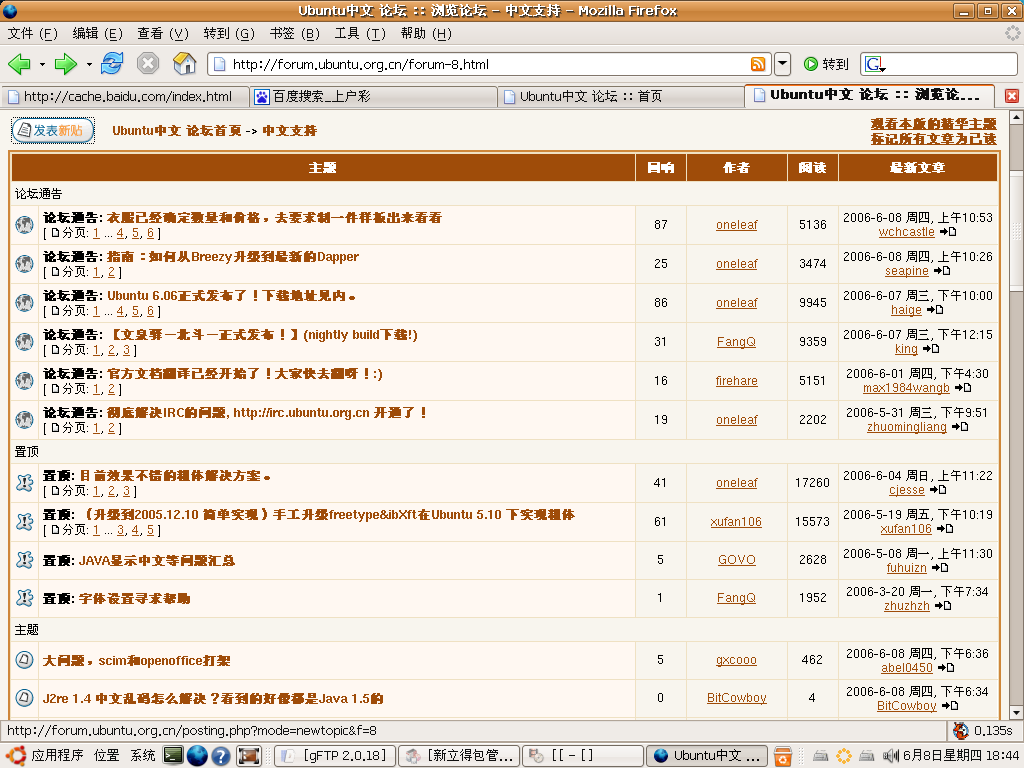1024x768 pixels.
Task: Click topic icon of scim和openoffice打架 thread
Action: tap(24, 660)
